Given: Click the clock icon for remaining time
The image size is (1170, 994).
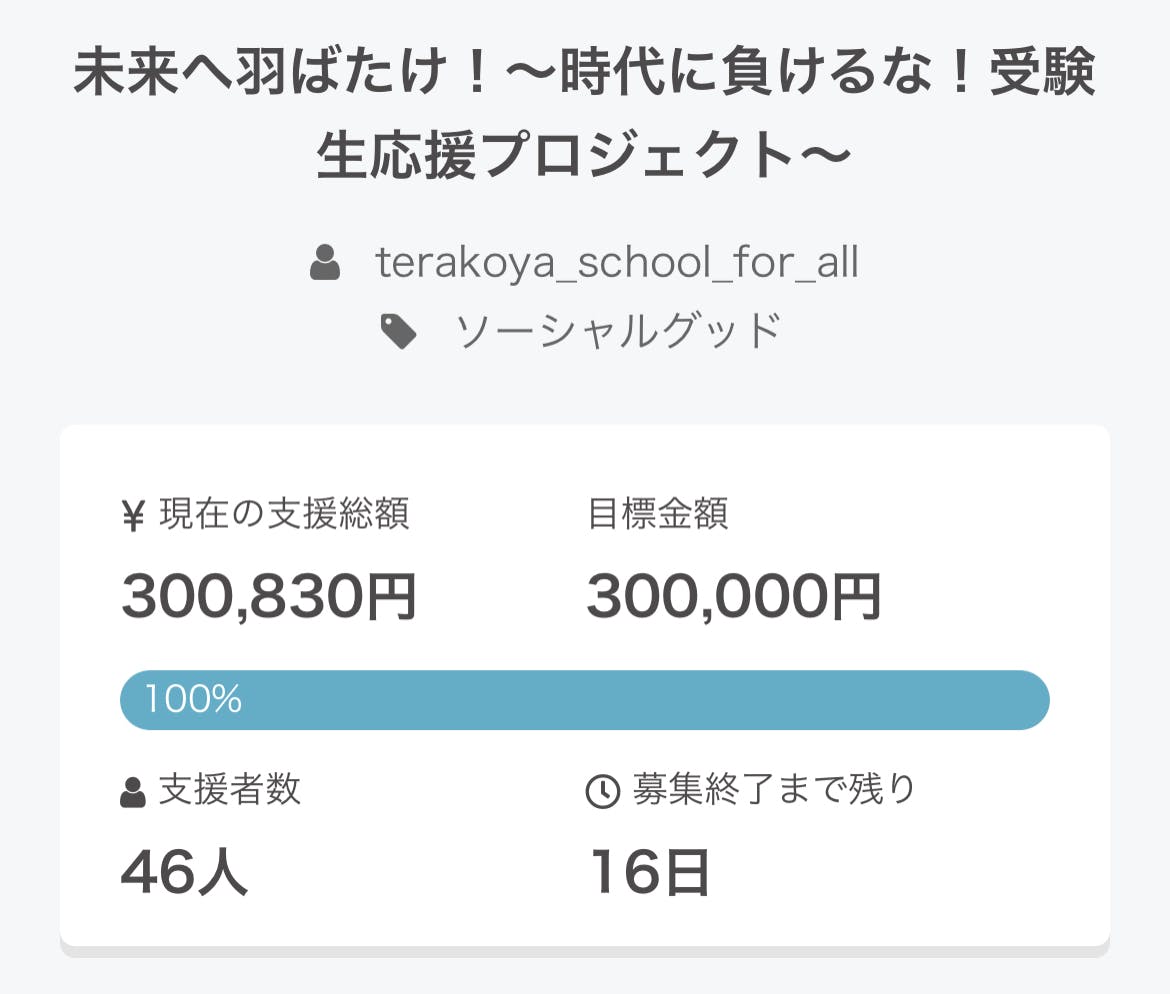Looking at the screenshot, I should click(x=602, y=792).
